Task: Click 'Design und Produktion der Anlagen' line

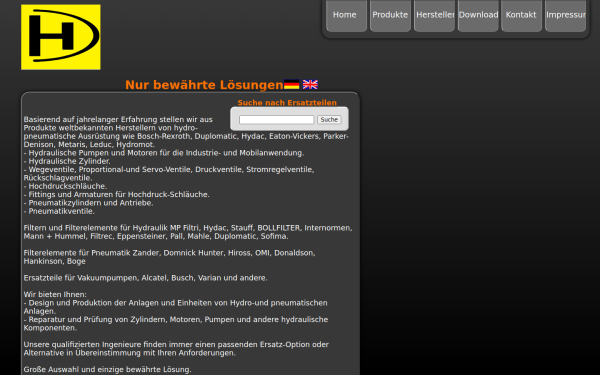Action: pyautogui.click(x=175, y=307)
